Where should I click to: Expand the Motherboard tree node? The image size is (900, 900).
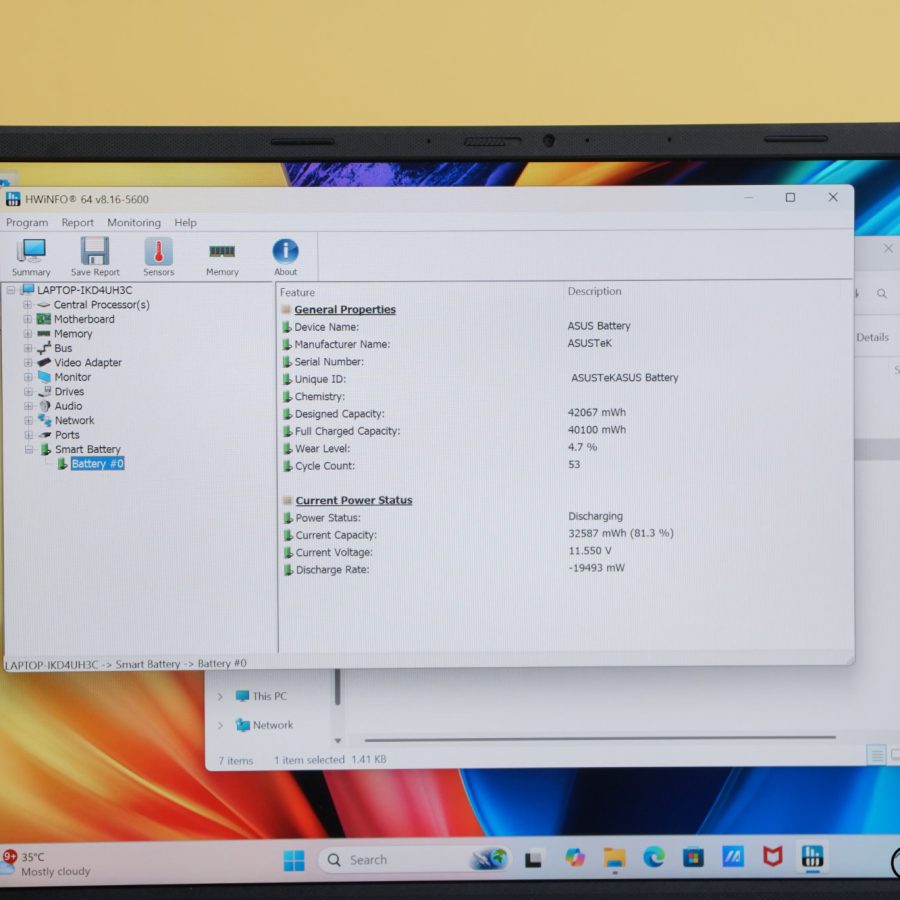tap(28, 319)
